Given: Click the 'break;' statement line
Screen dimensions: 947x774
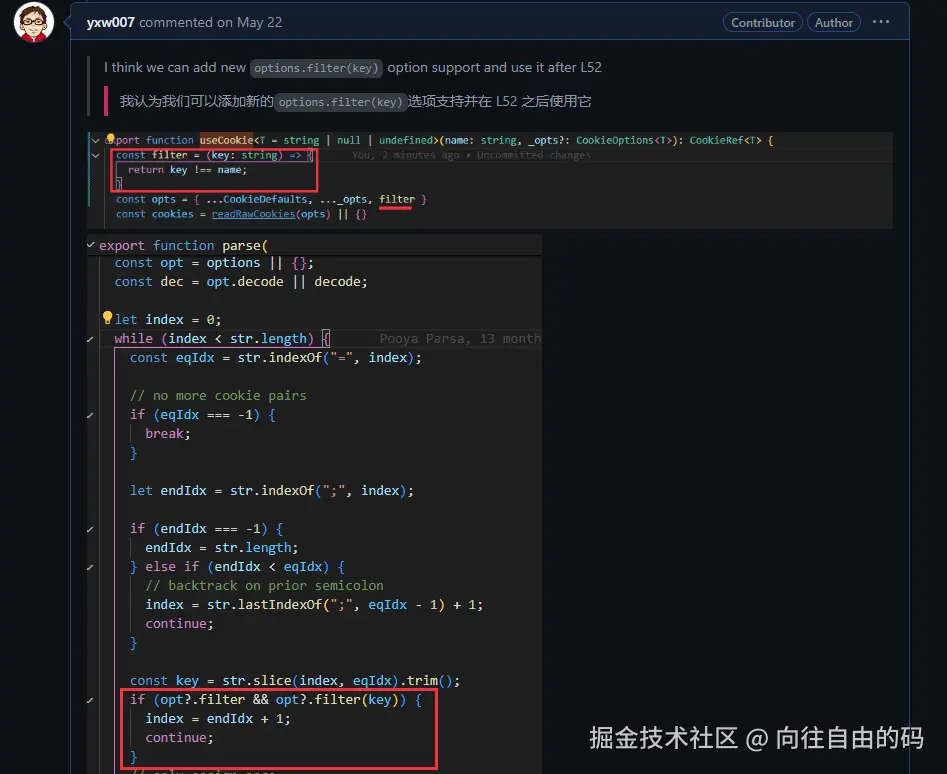Looking at the screenshot, I should 168,433.
